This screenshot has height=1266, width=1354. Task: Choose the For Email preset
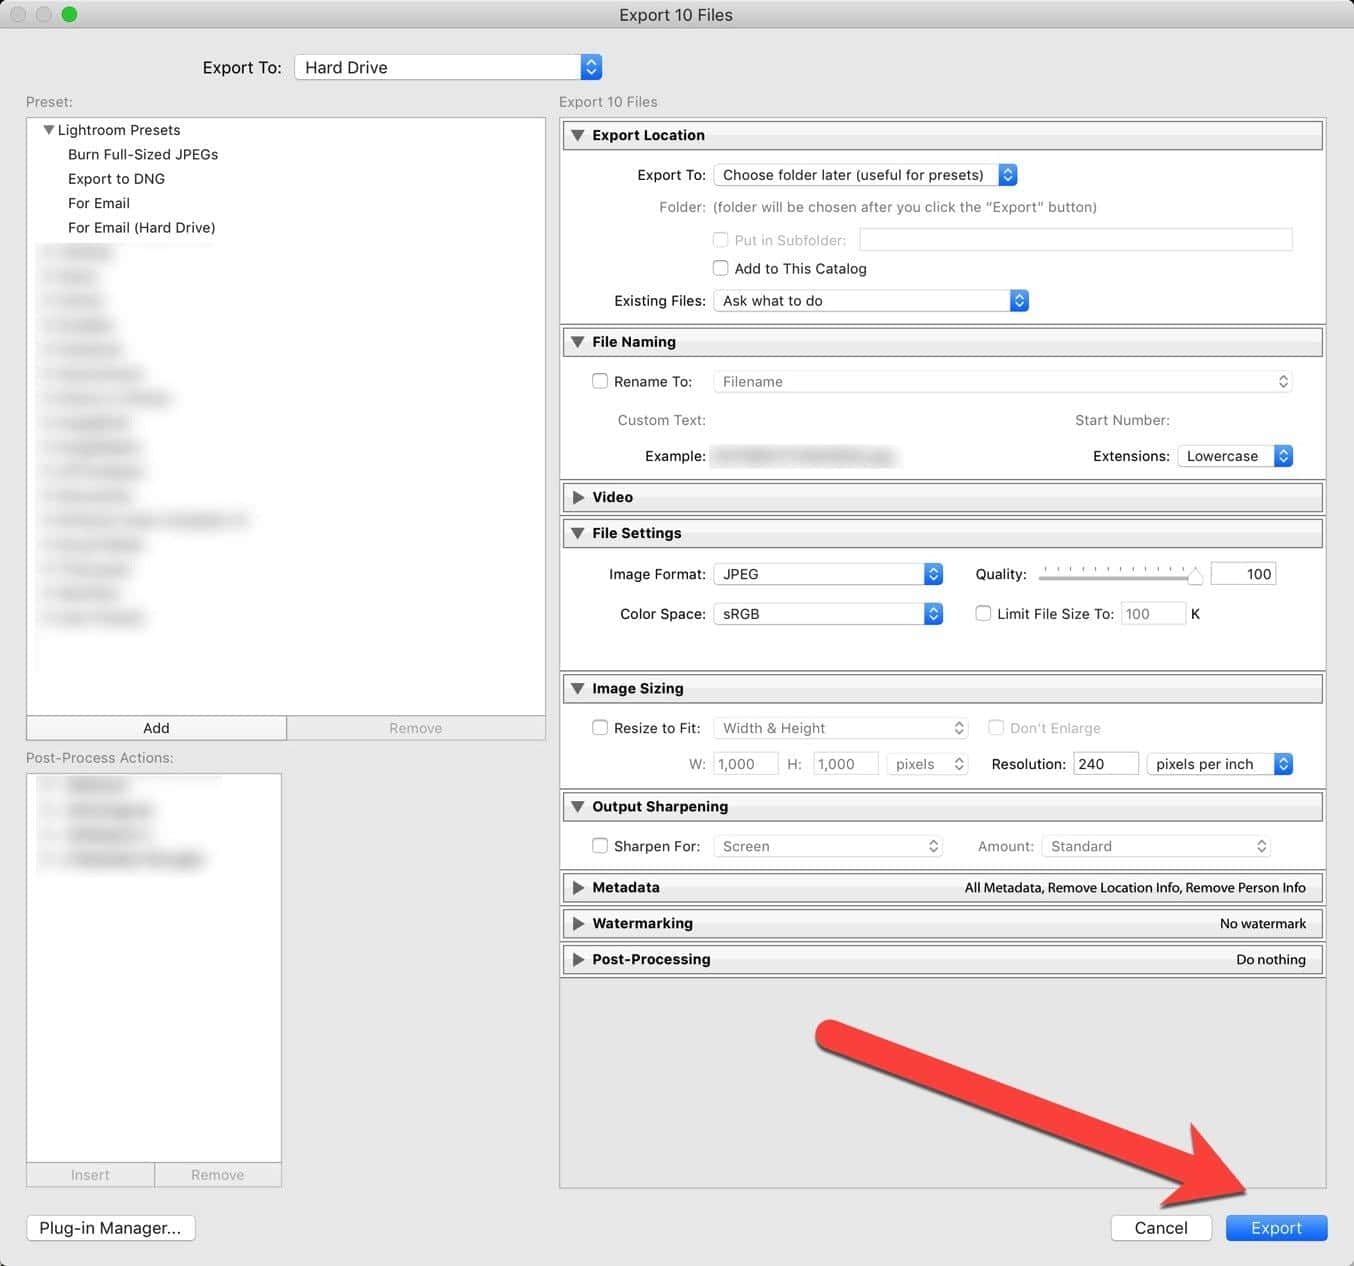coord(99,203)
